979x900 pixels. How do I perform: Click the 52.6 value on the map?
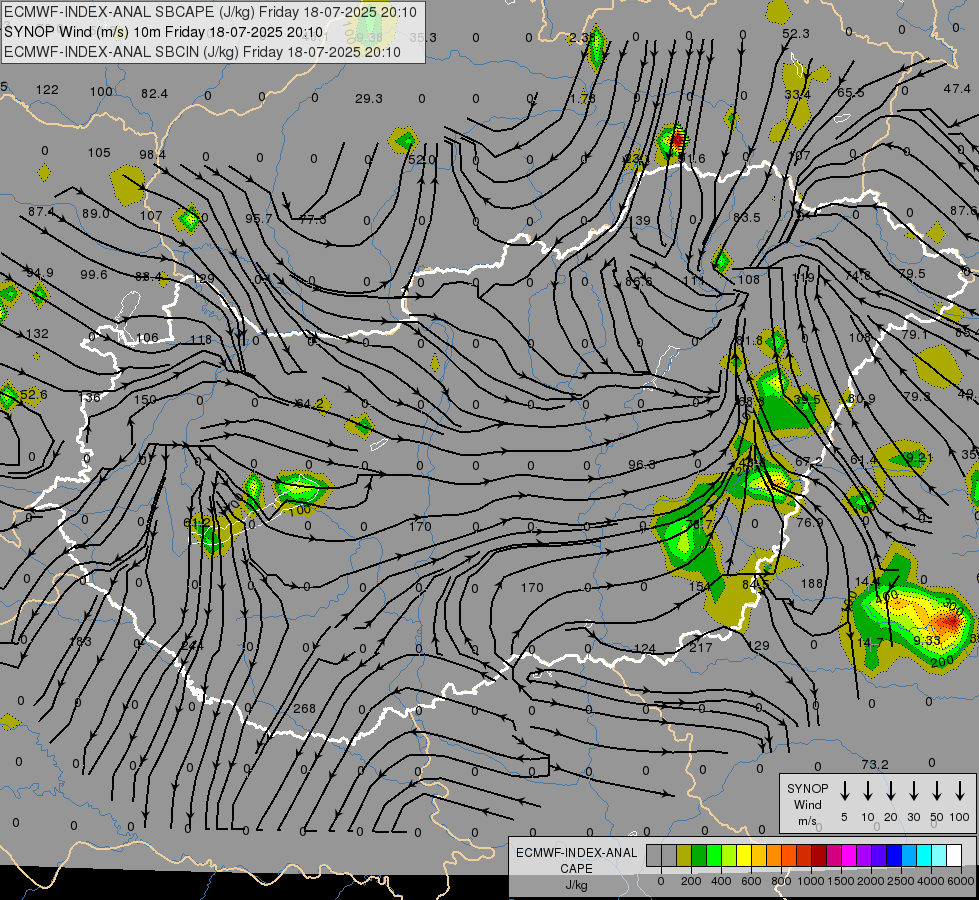pos(33,395)
